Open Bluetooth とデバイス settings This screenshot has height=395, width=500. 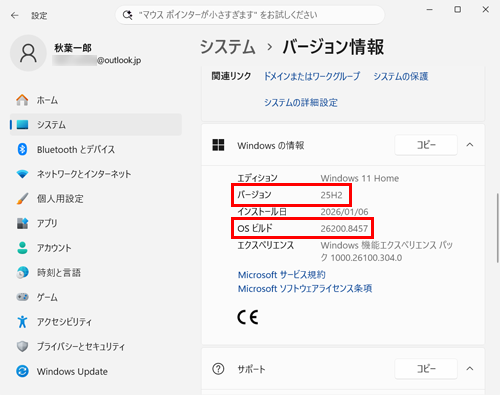96,149
